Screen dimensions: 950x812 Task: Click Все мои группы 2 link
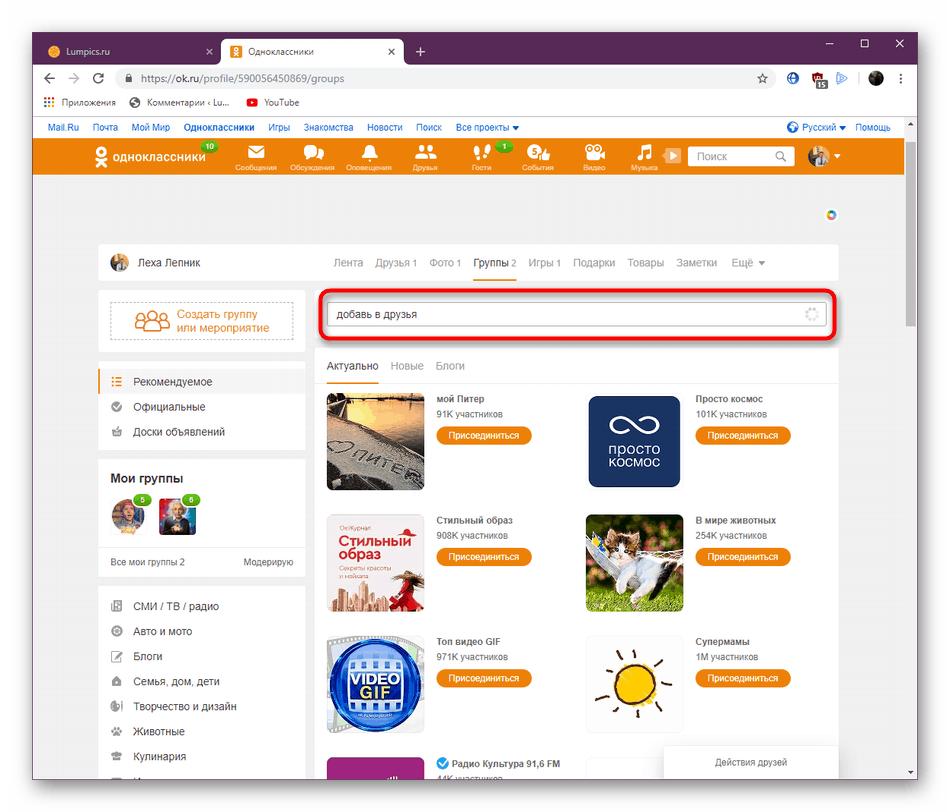tap(147, 562)
